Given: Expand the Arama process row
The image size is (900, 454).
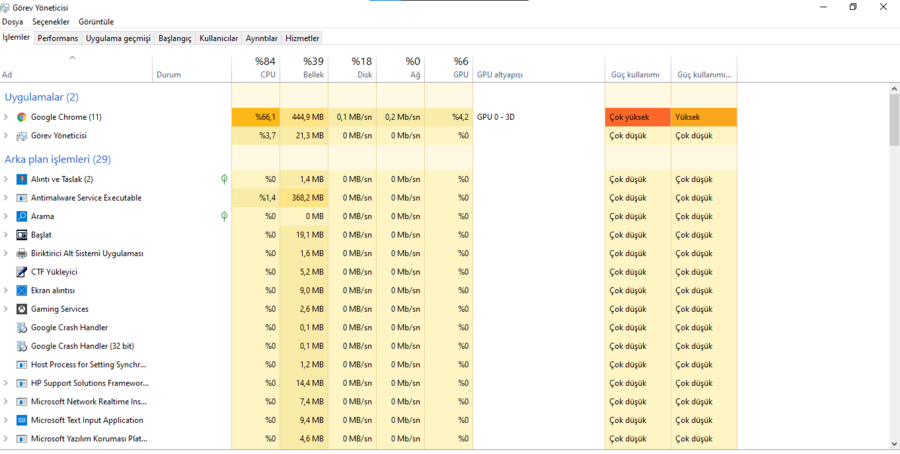Looking at the screenshot, I should click(6, 216).
